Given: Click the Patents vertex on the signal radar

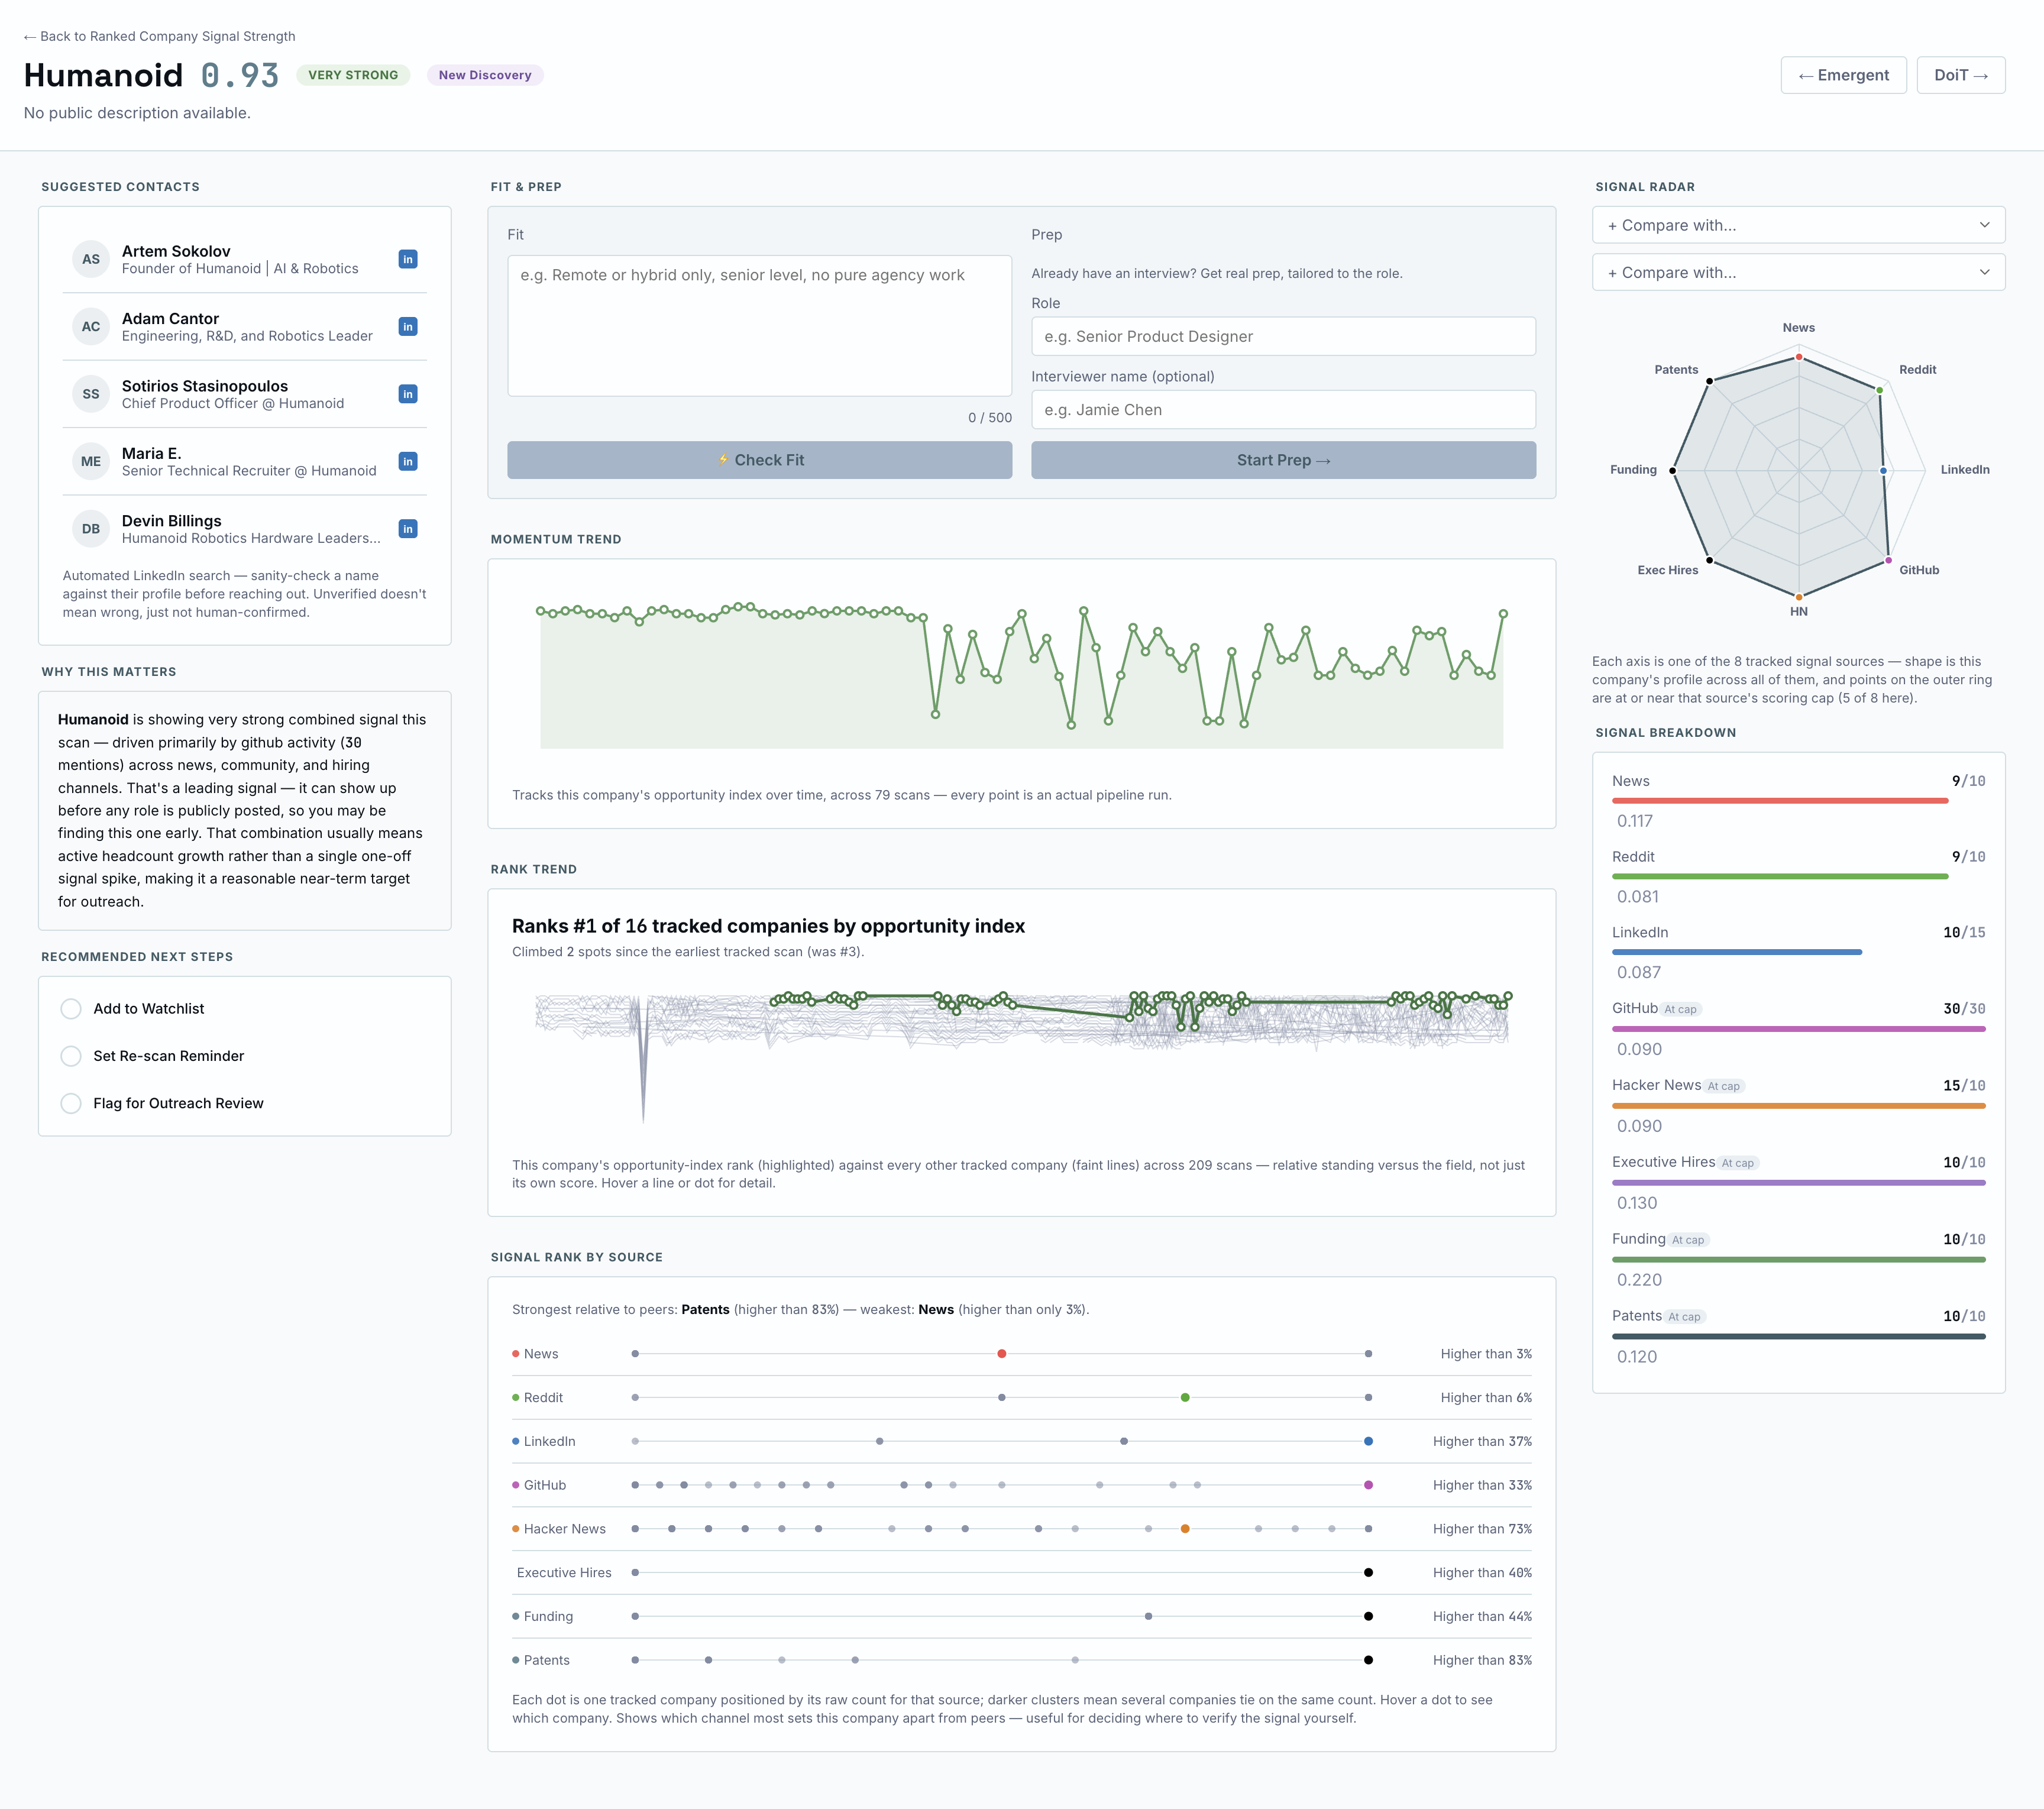Looking at the screenshot, I should [x=1710, y=381].
